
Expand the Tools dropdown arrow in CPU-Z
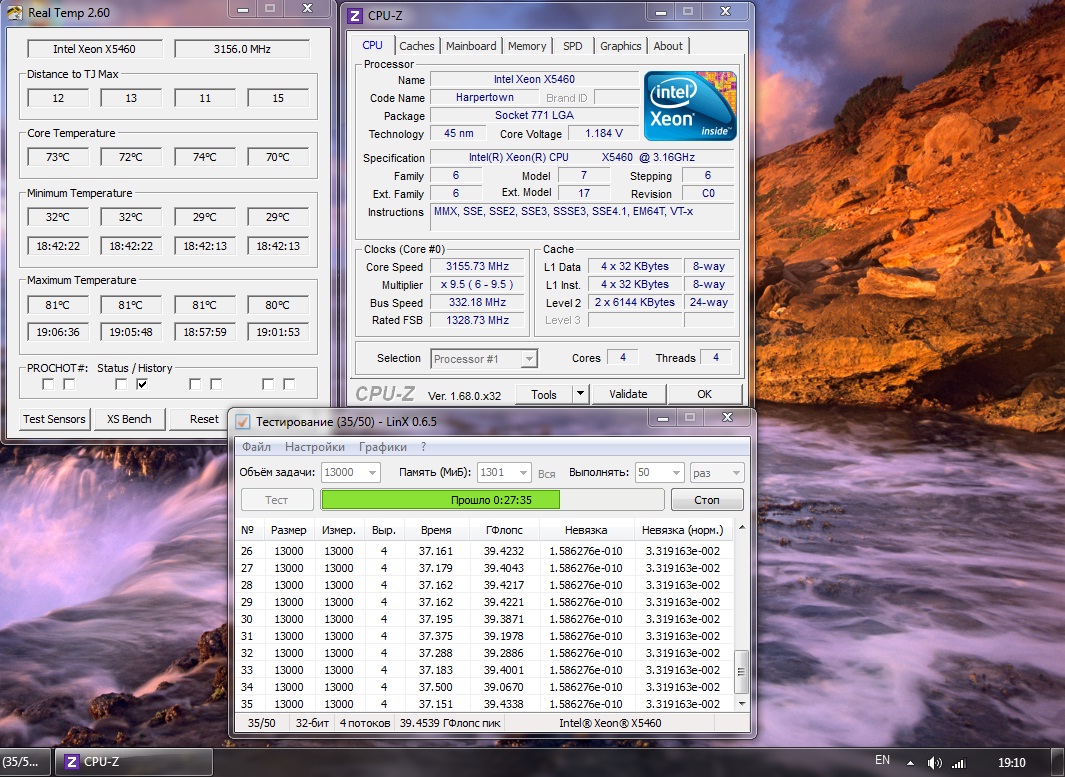579,394
